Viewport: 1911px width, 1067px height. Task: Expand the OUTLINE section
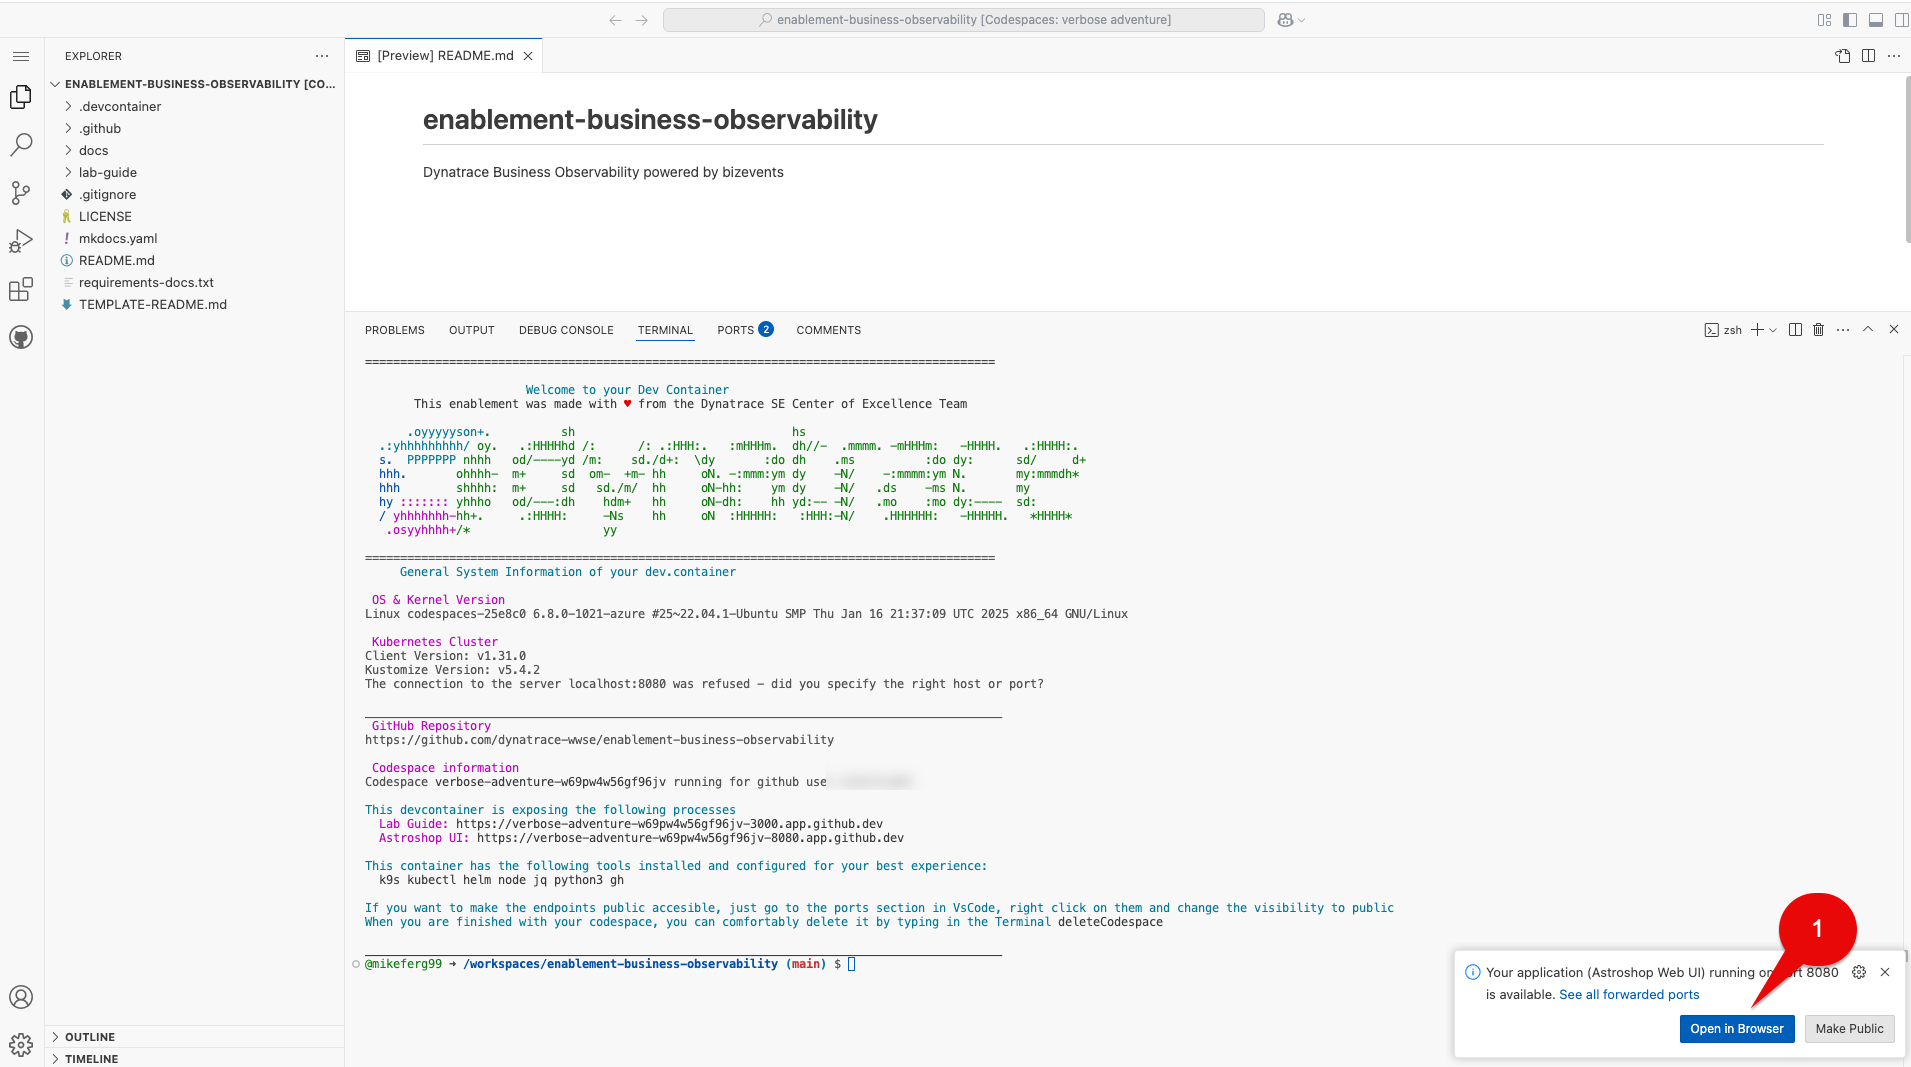click(195, 1037)
